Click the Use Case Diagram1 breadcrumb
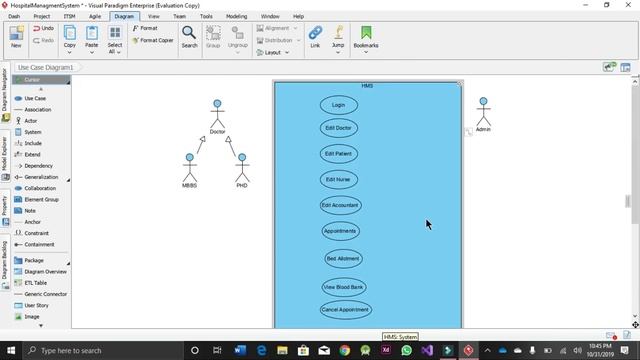 tap(46, 67)
